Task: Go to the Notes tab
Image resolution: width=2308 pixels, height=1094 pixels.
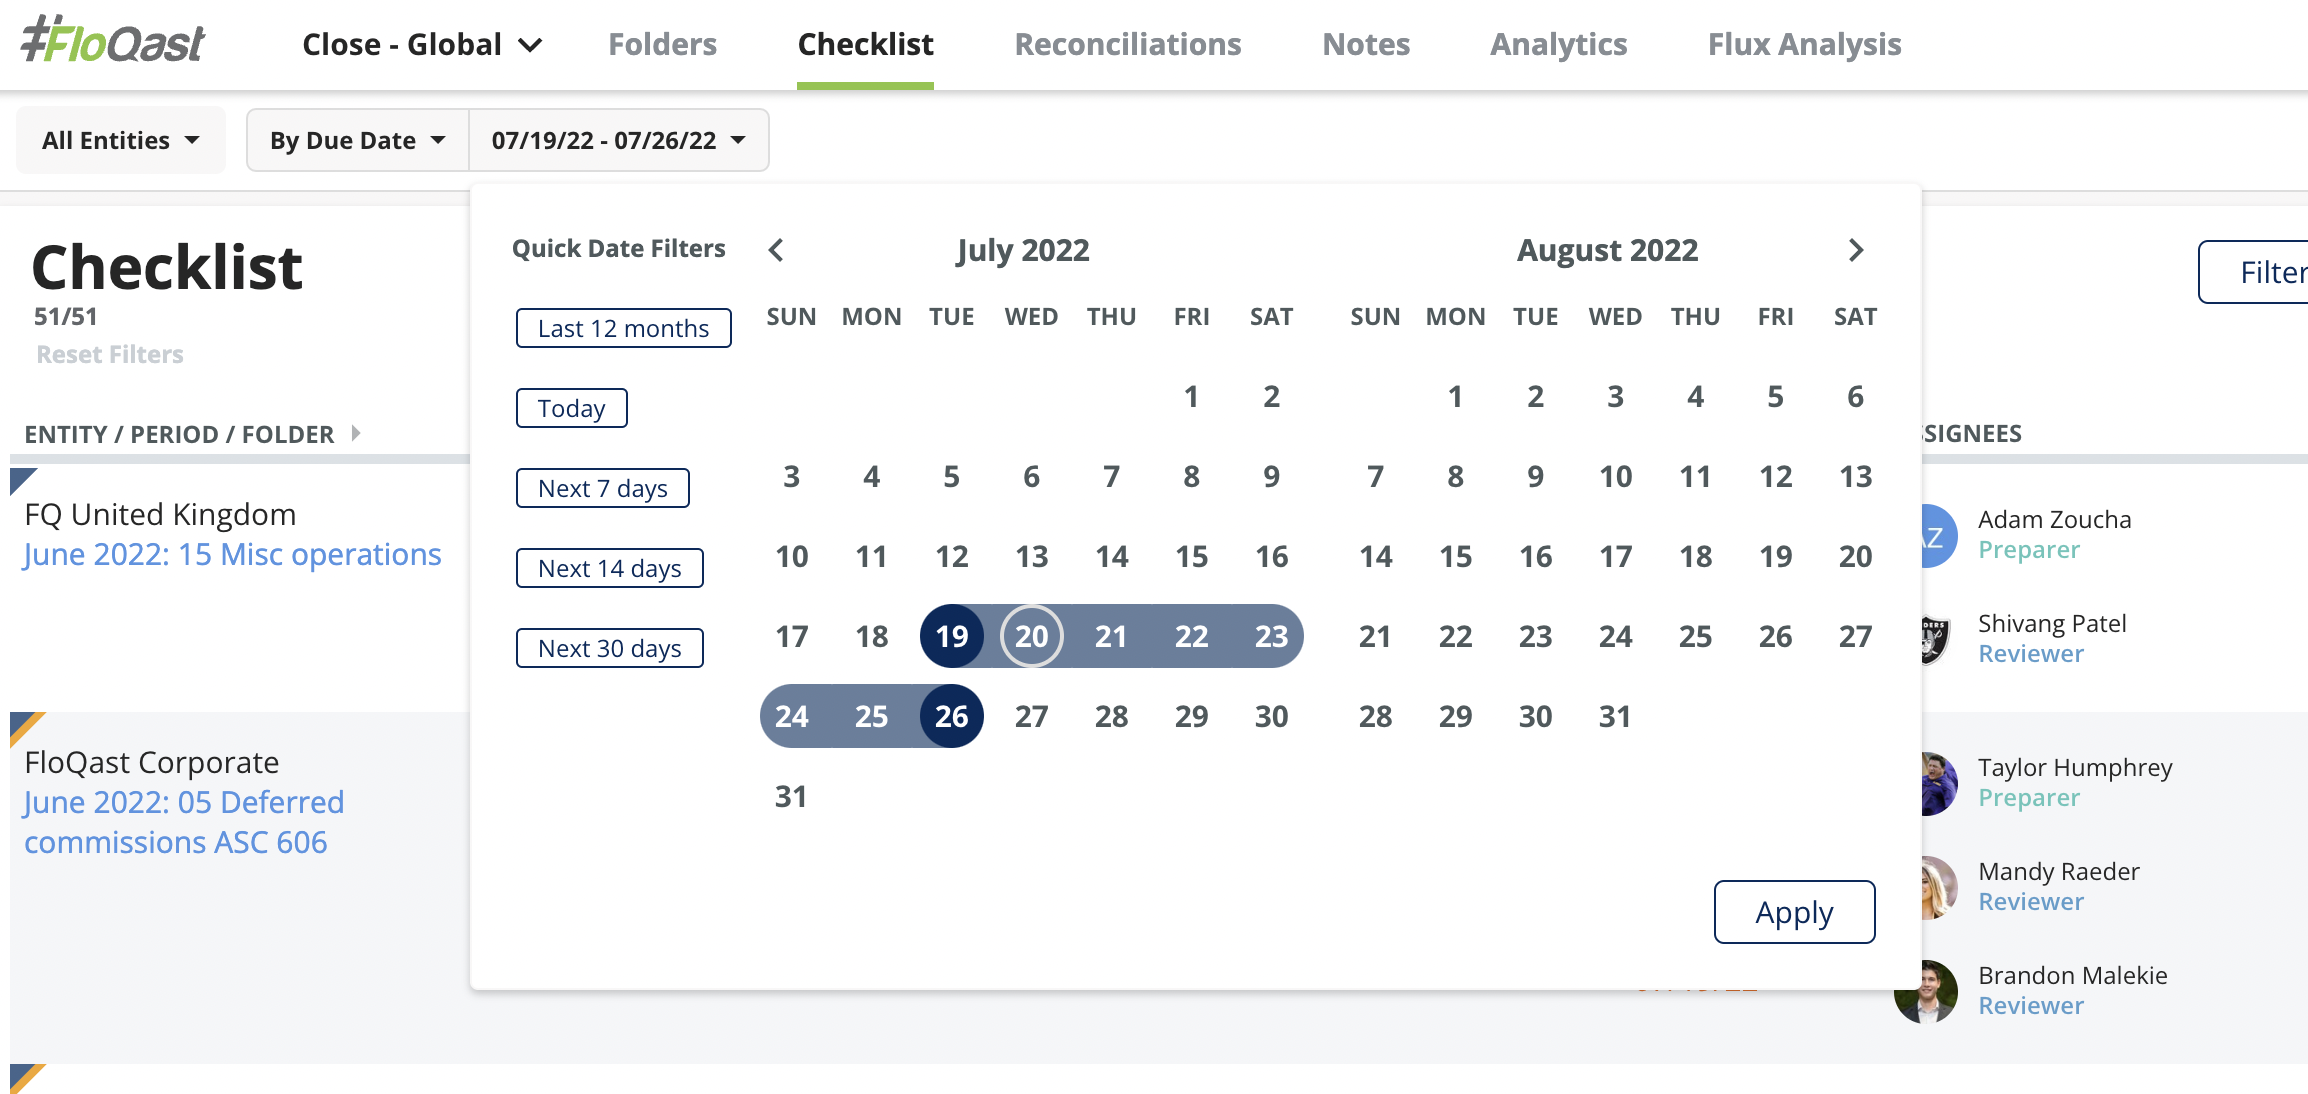Action: click(1366, 44)
